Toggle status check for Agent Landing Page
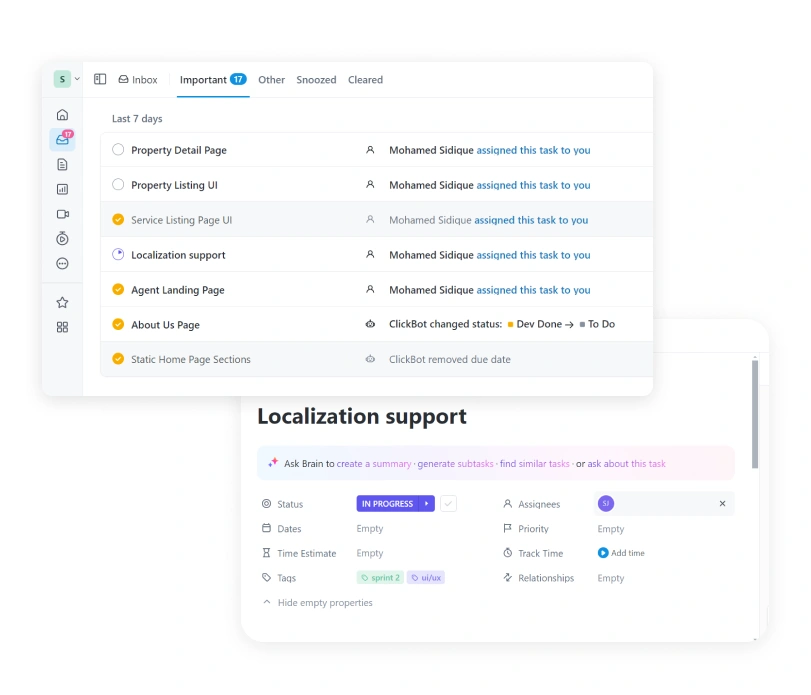 coord(118,289)
